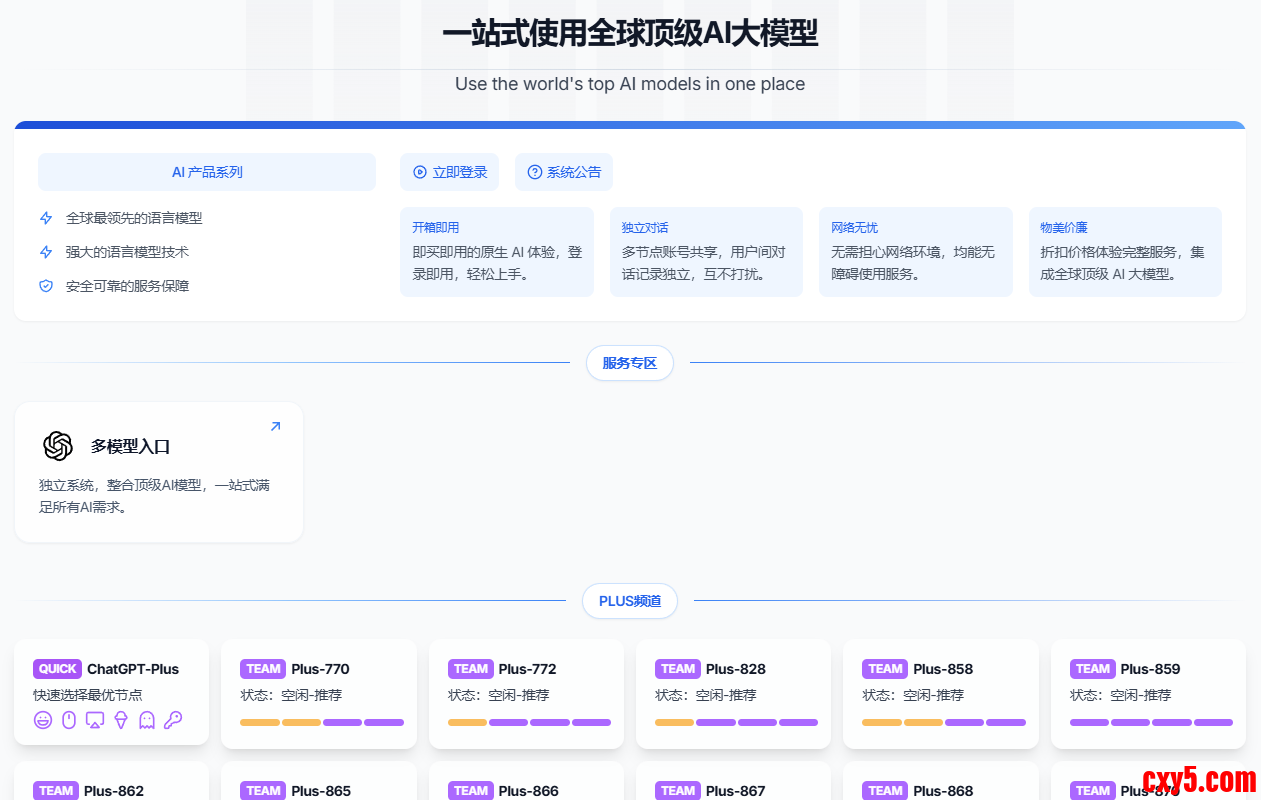This screenshot has width=1261, height=800.
Task: Open the 系统公告 announcements button
Action: click(x=564, y=172)
